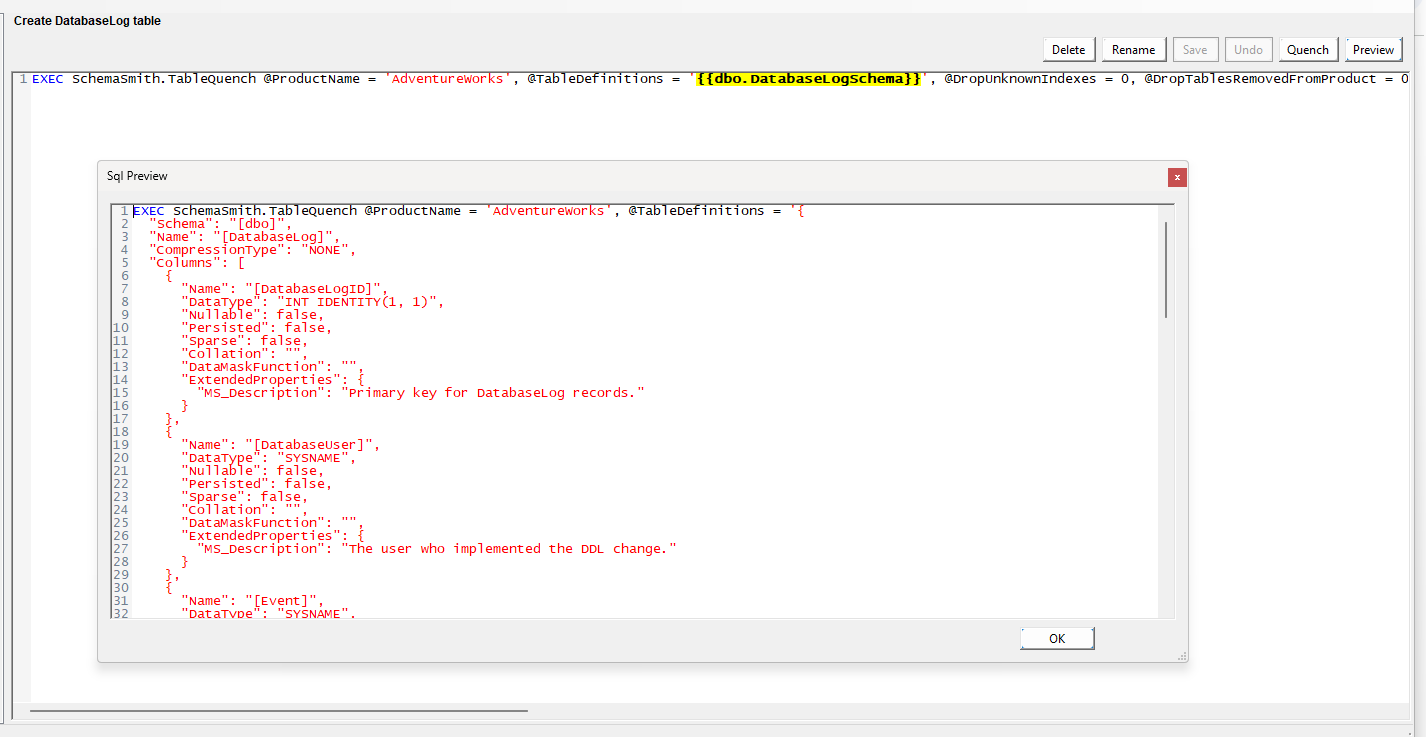Image resolution: width=1426 pixels, height=737 pixels.
Task: Click the vertical scrollbar in the Sql Preview pane
Action: (x=1164, y=270)
